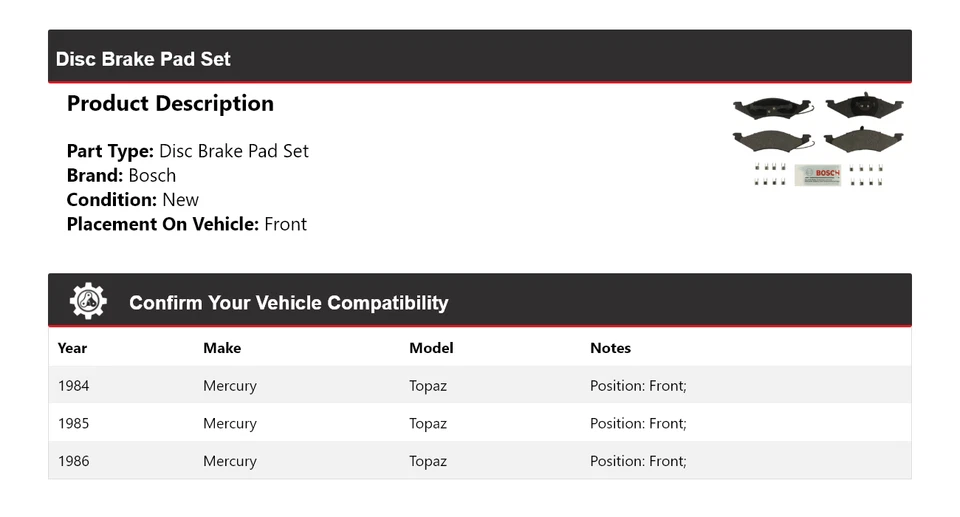960x517 pixels.
Task: Click the Condition: New line
Action: [x=133, y=199]
